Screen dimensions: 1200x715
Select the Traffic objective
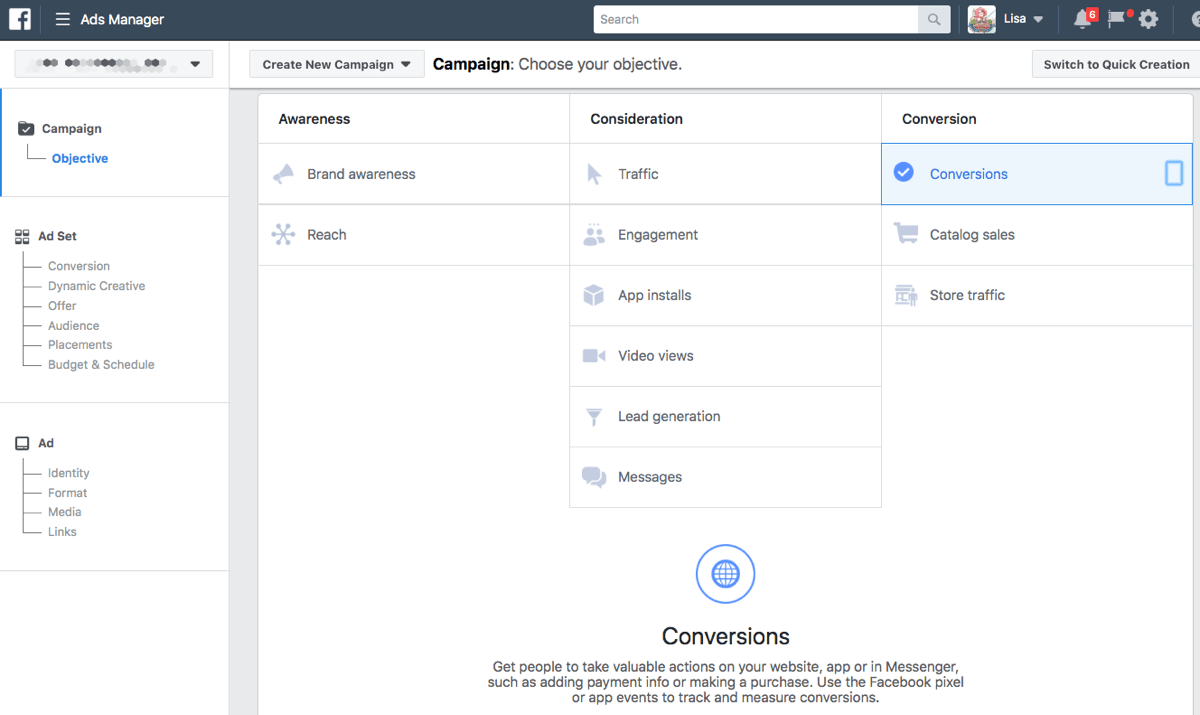click(x=638, y=173)
